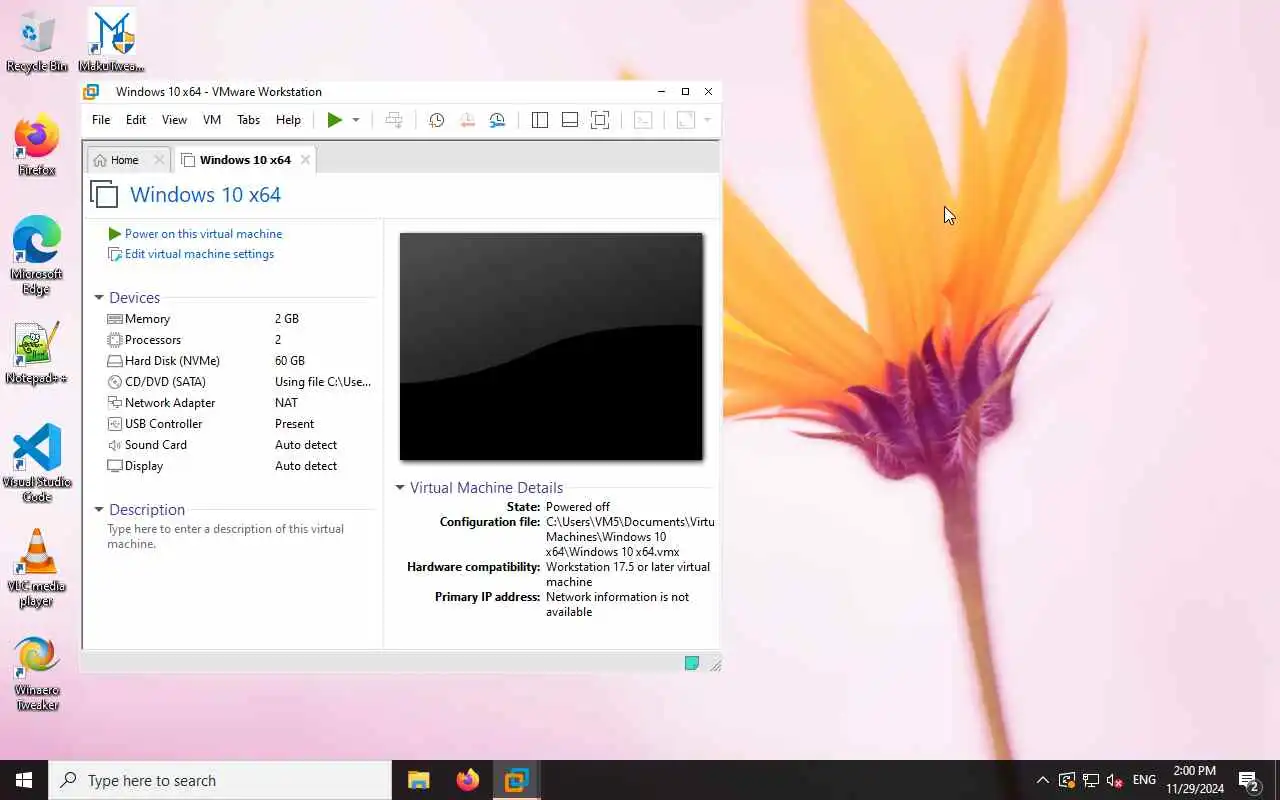This screenshot has width=1280, height=800.
Task: Click the description text input area
Action: click(239, 537)
